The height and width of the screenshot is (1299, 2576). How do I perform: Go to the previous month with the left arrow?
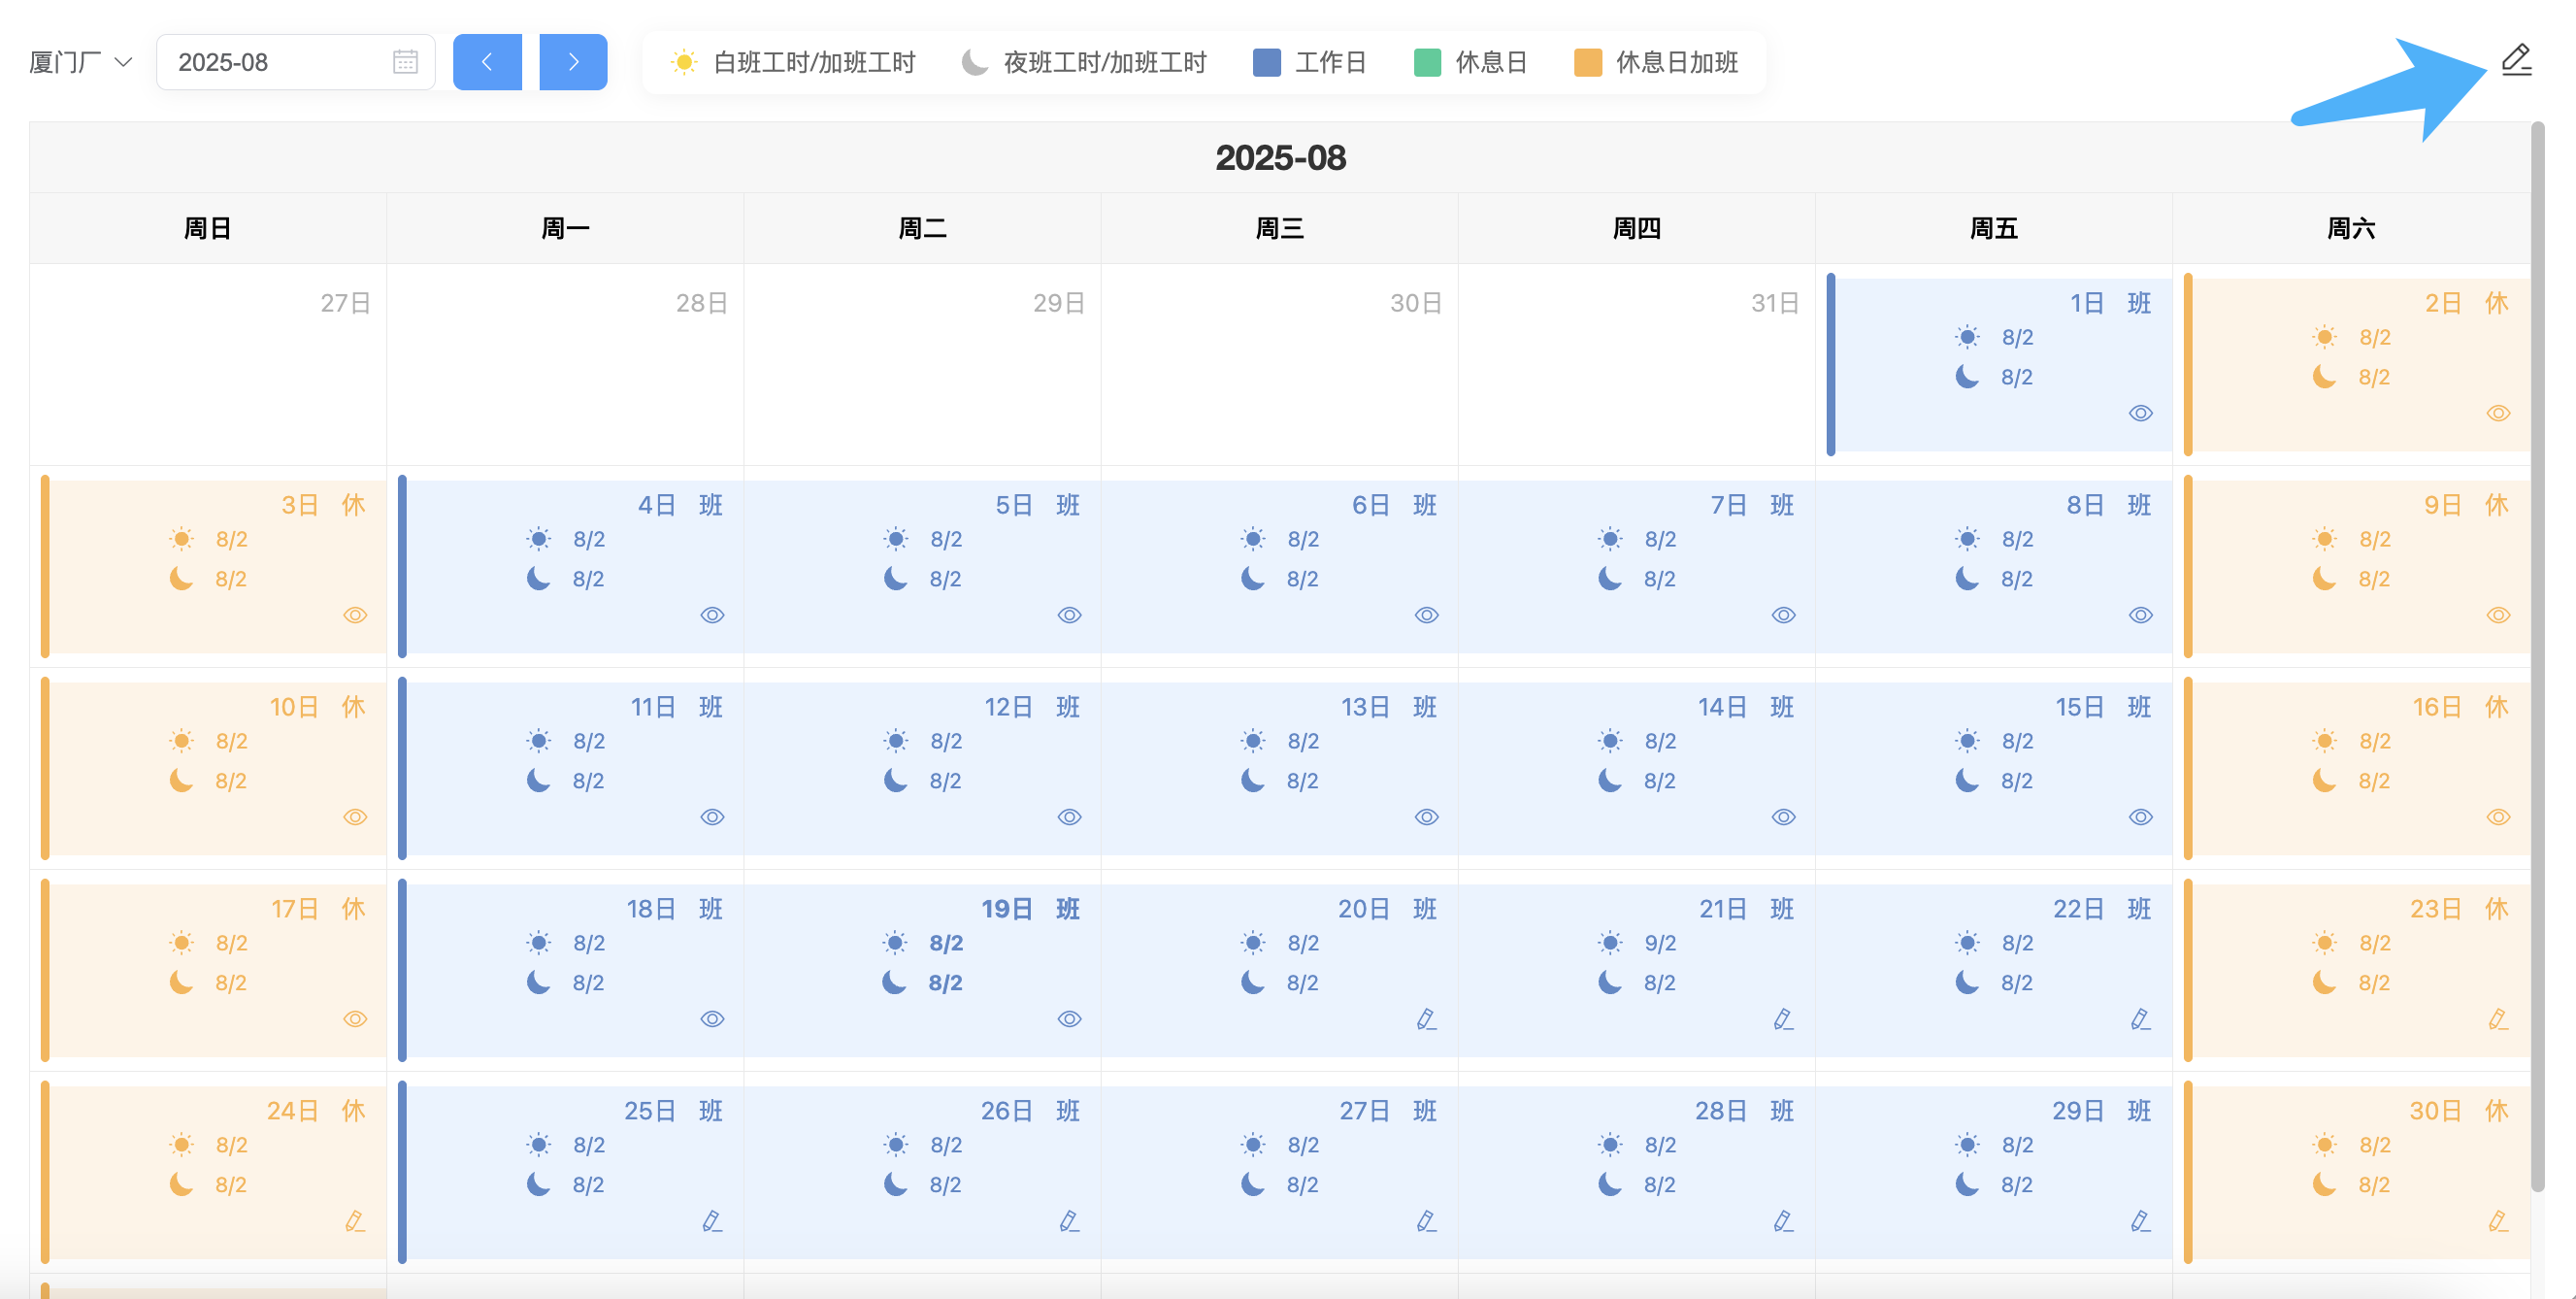click(x=487, y=62)
